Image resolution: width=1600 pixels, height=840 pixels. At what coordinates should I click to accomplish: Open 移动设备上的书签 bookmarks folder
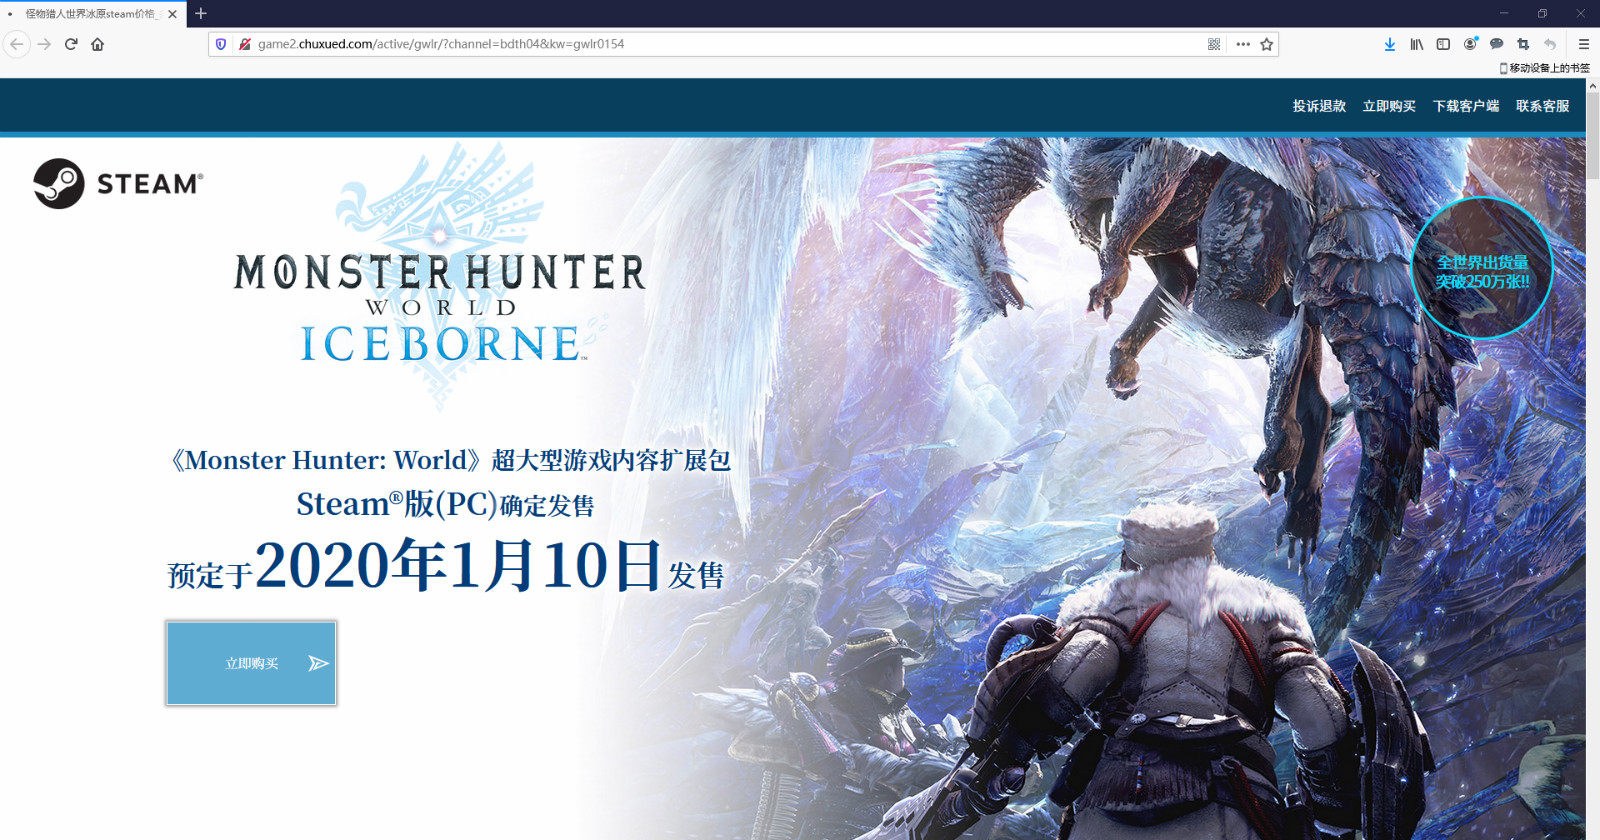pos(1544,68)
